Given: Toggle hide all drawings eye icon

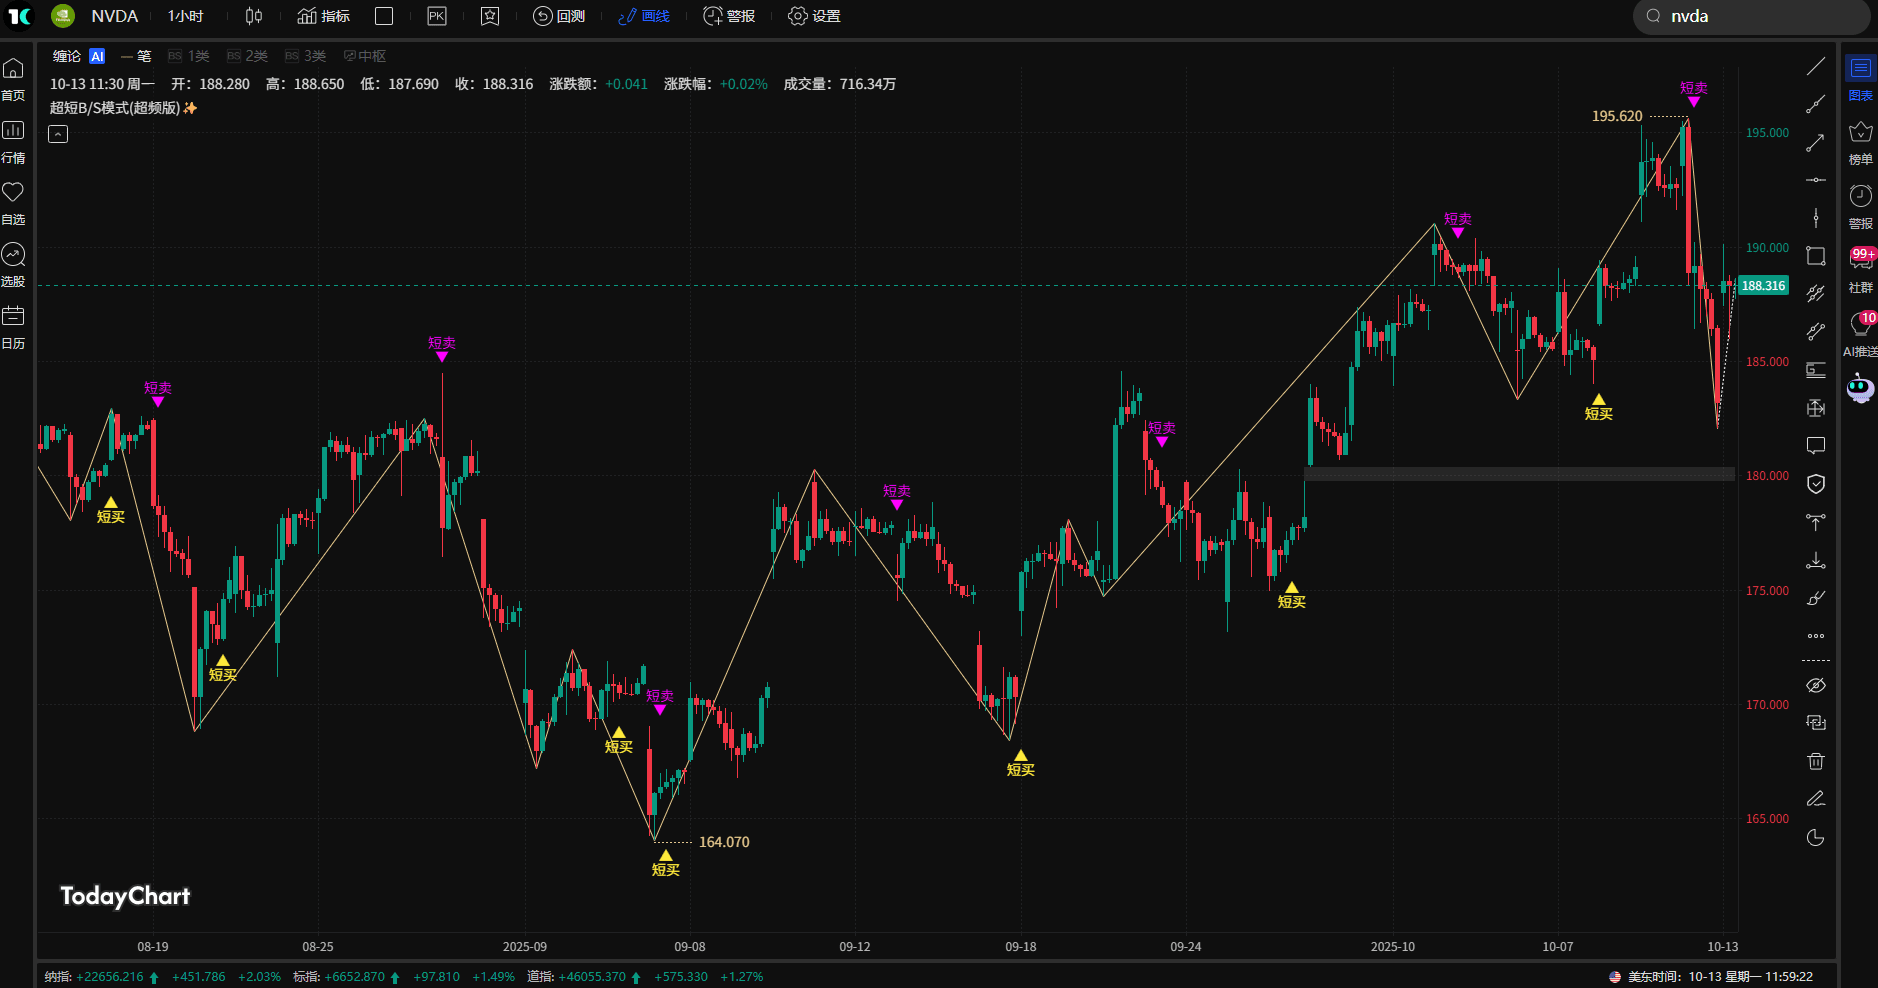Looking at the screenshot, I should (x=1816, y=684).
